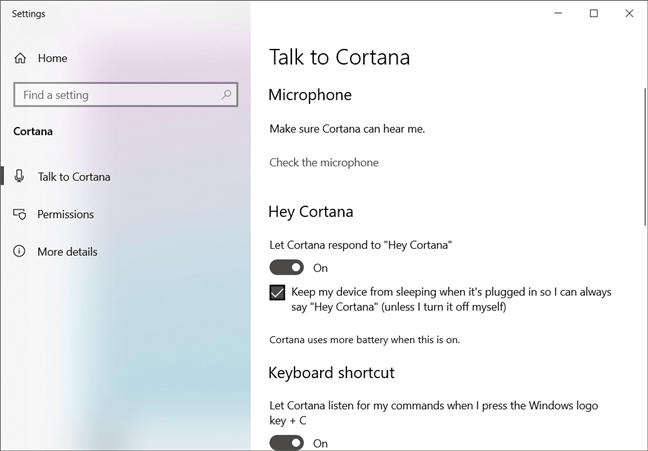
Task: Open More details section
Action: tap(67, 252)
